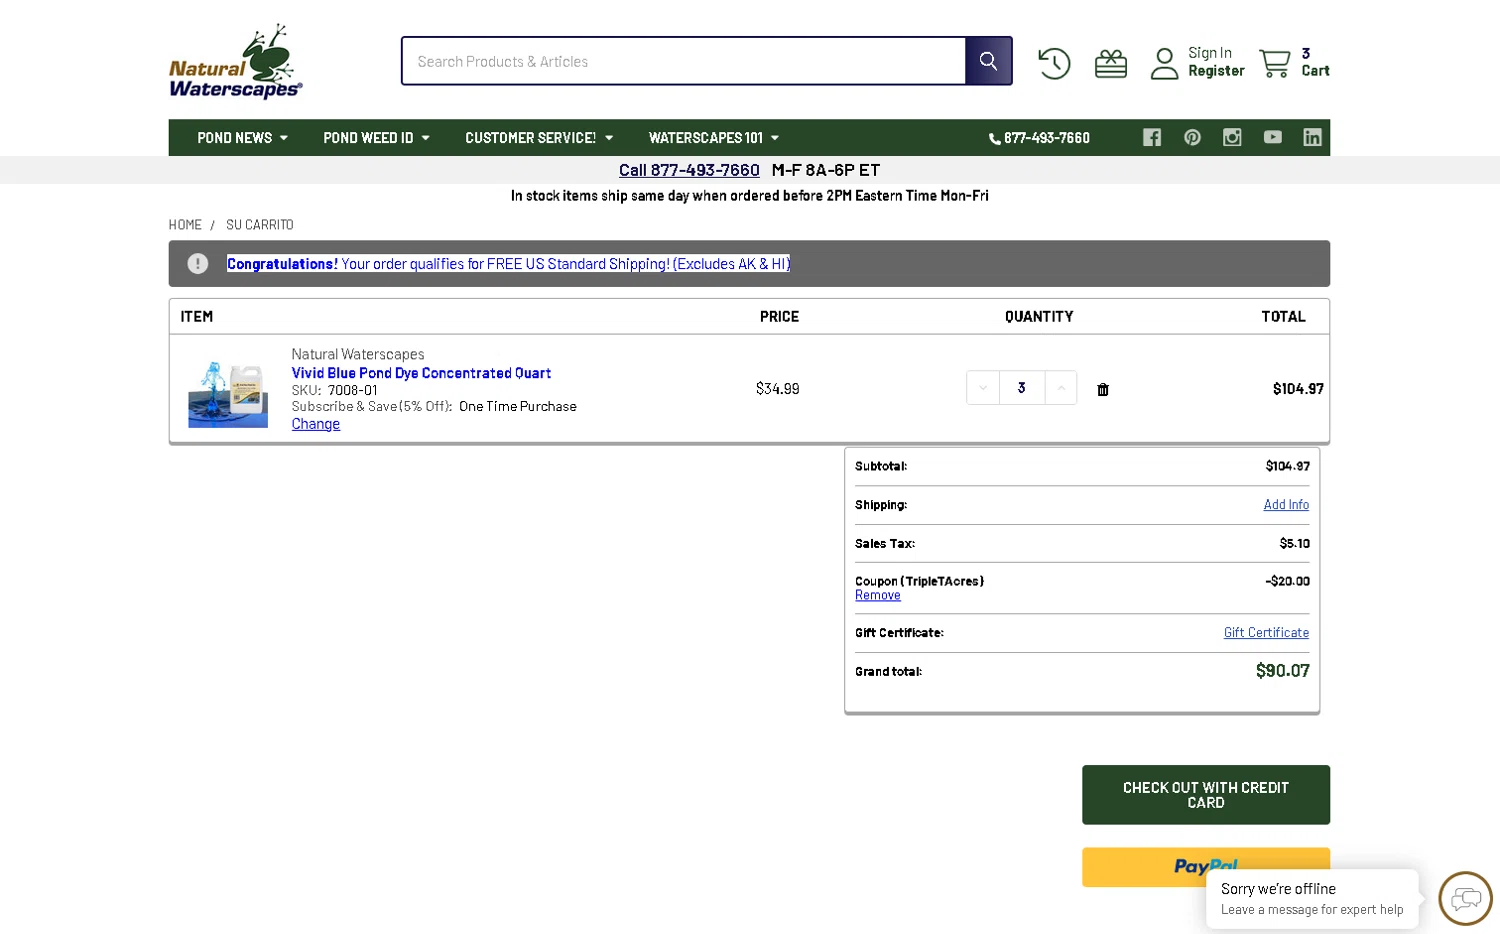This screenshot has height=934, width=1500.
Task: Click the Home breadcrumb link
Action: (x=185, y=225)
